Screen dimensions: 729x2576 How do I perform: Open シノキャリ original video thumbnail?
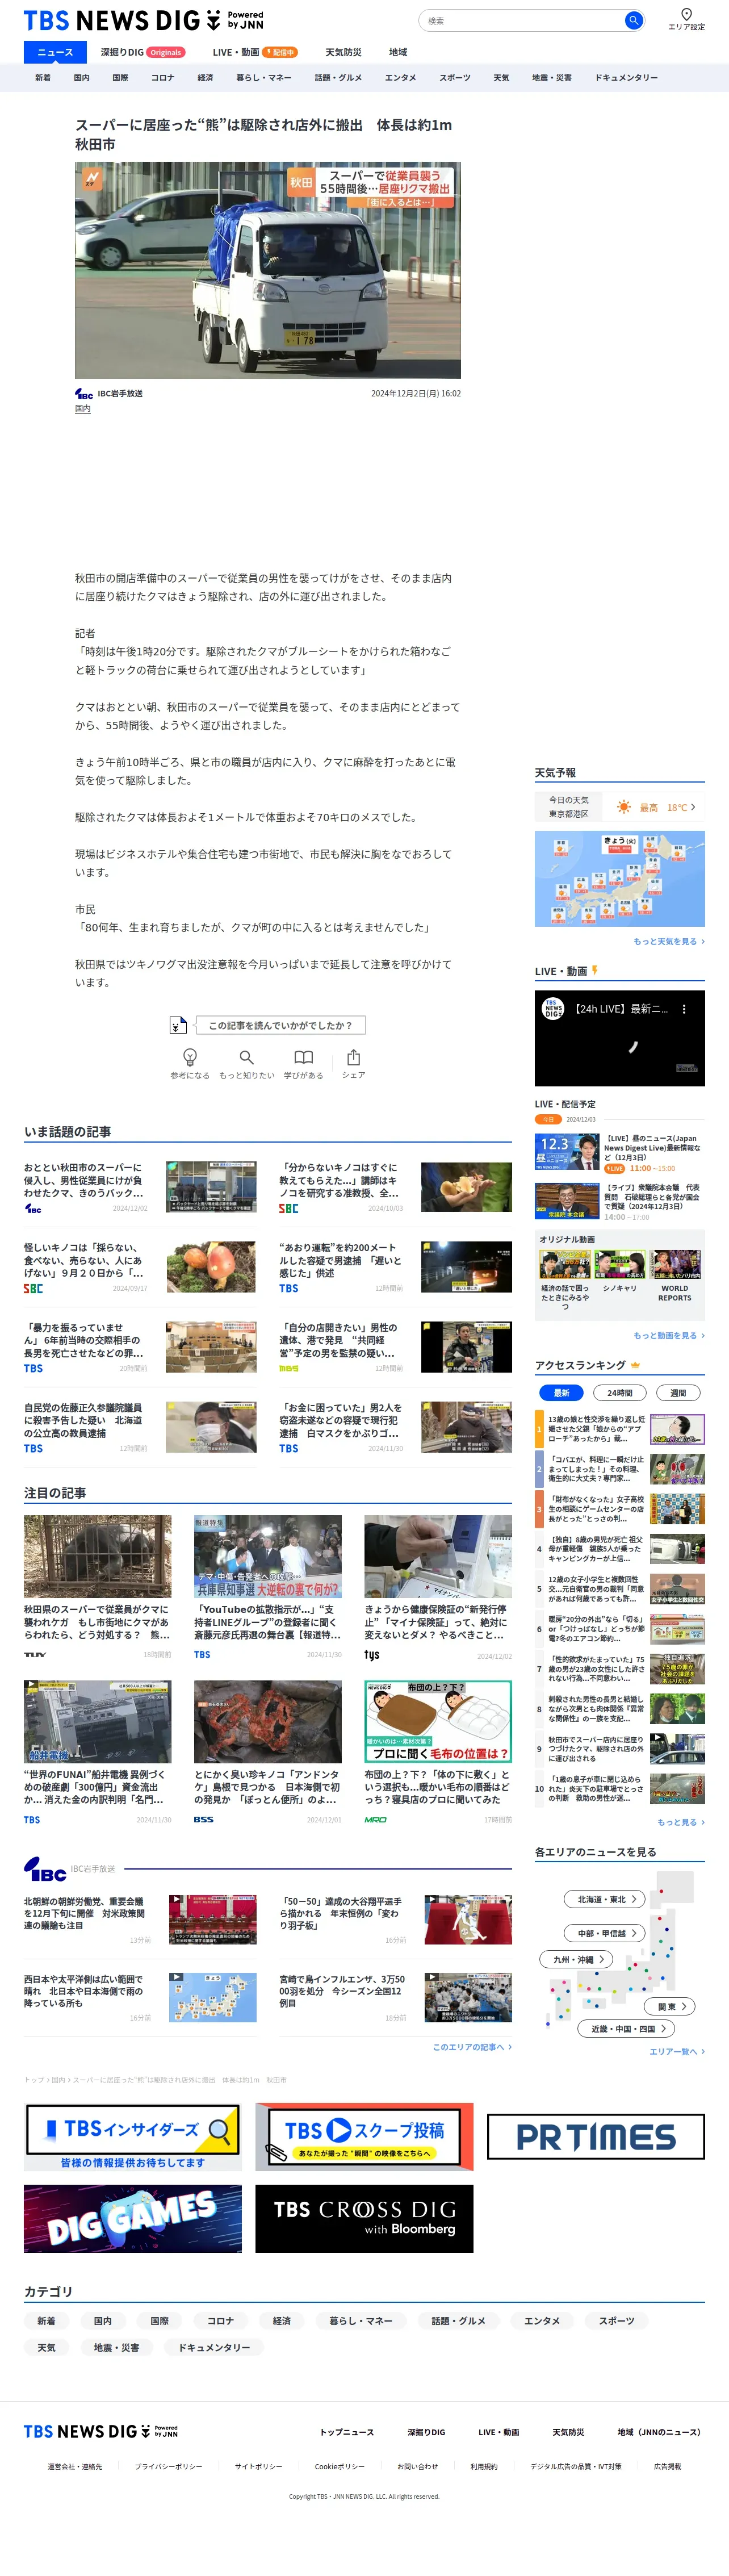[x=619, y=1265]
